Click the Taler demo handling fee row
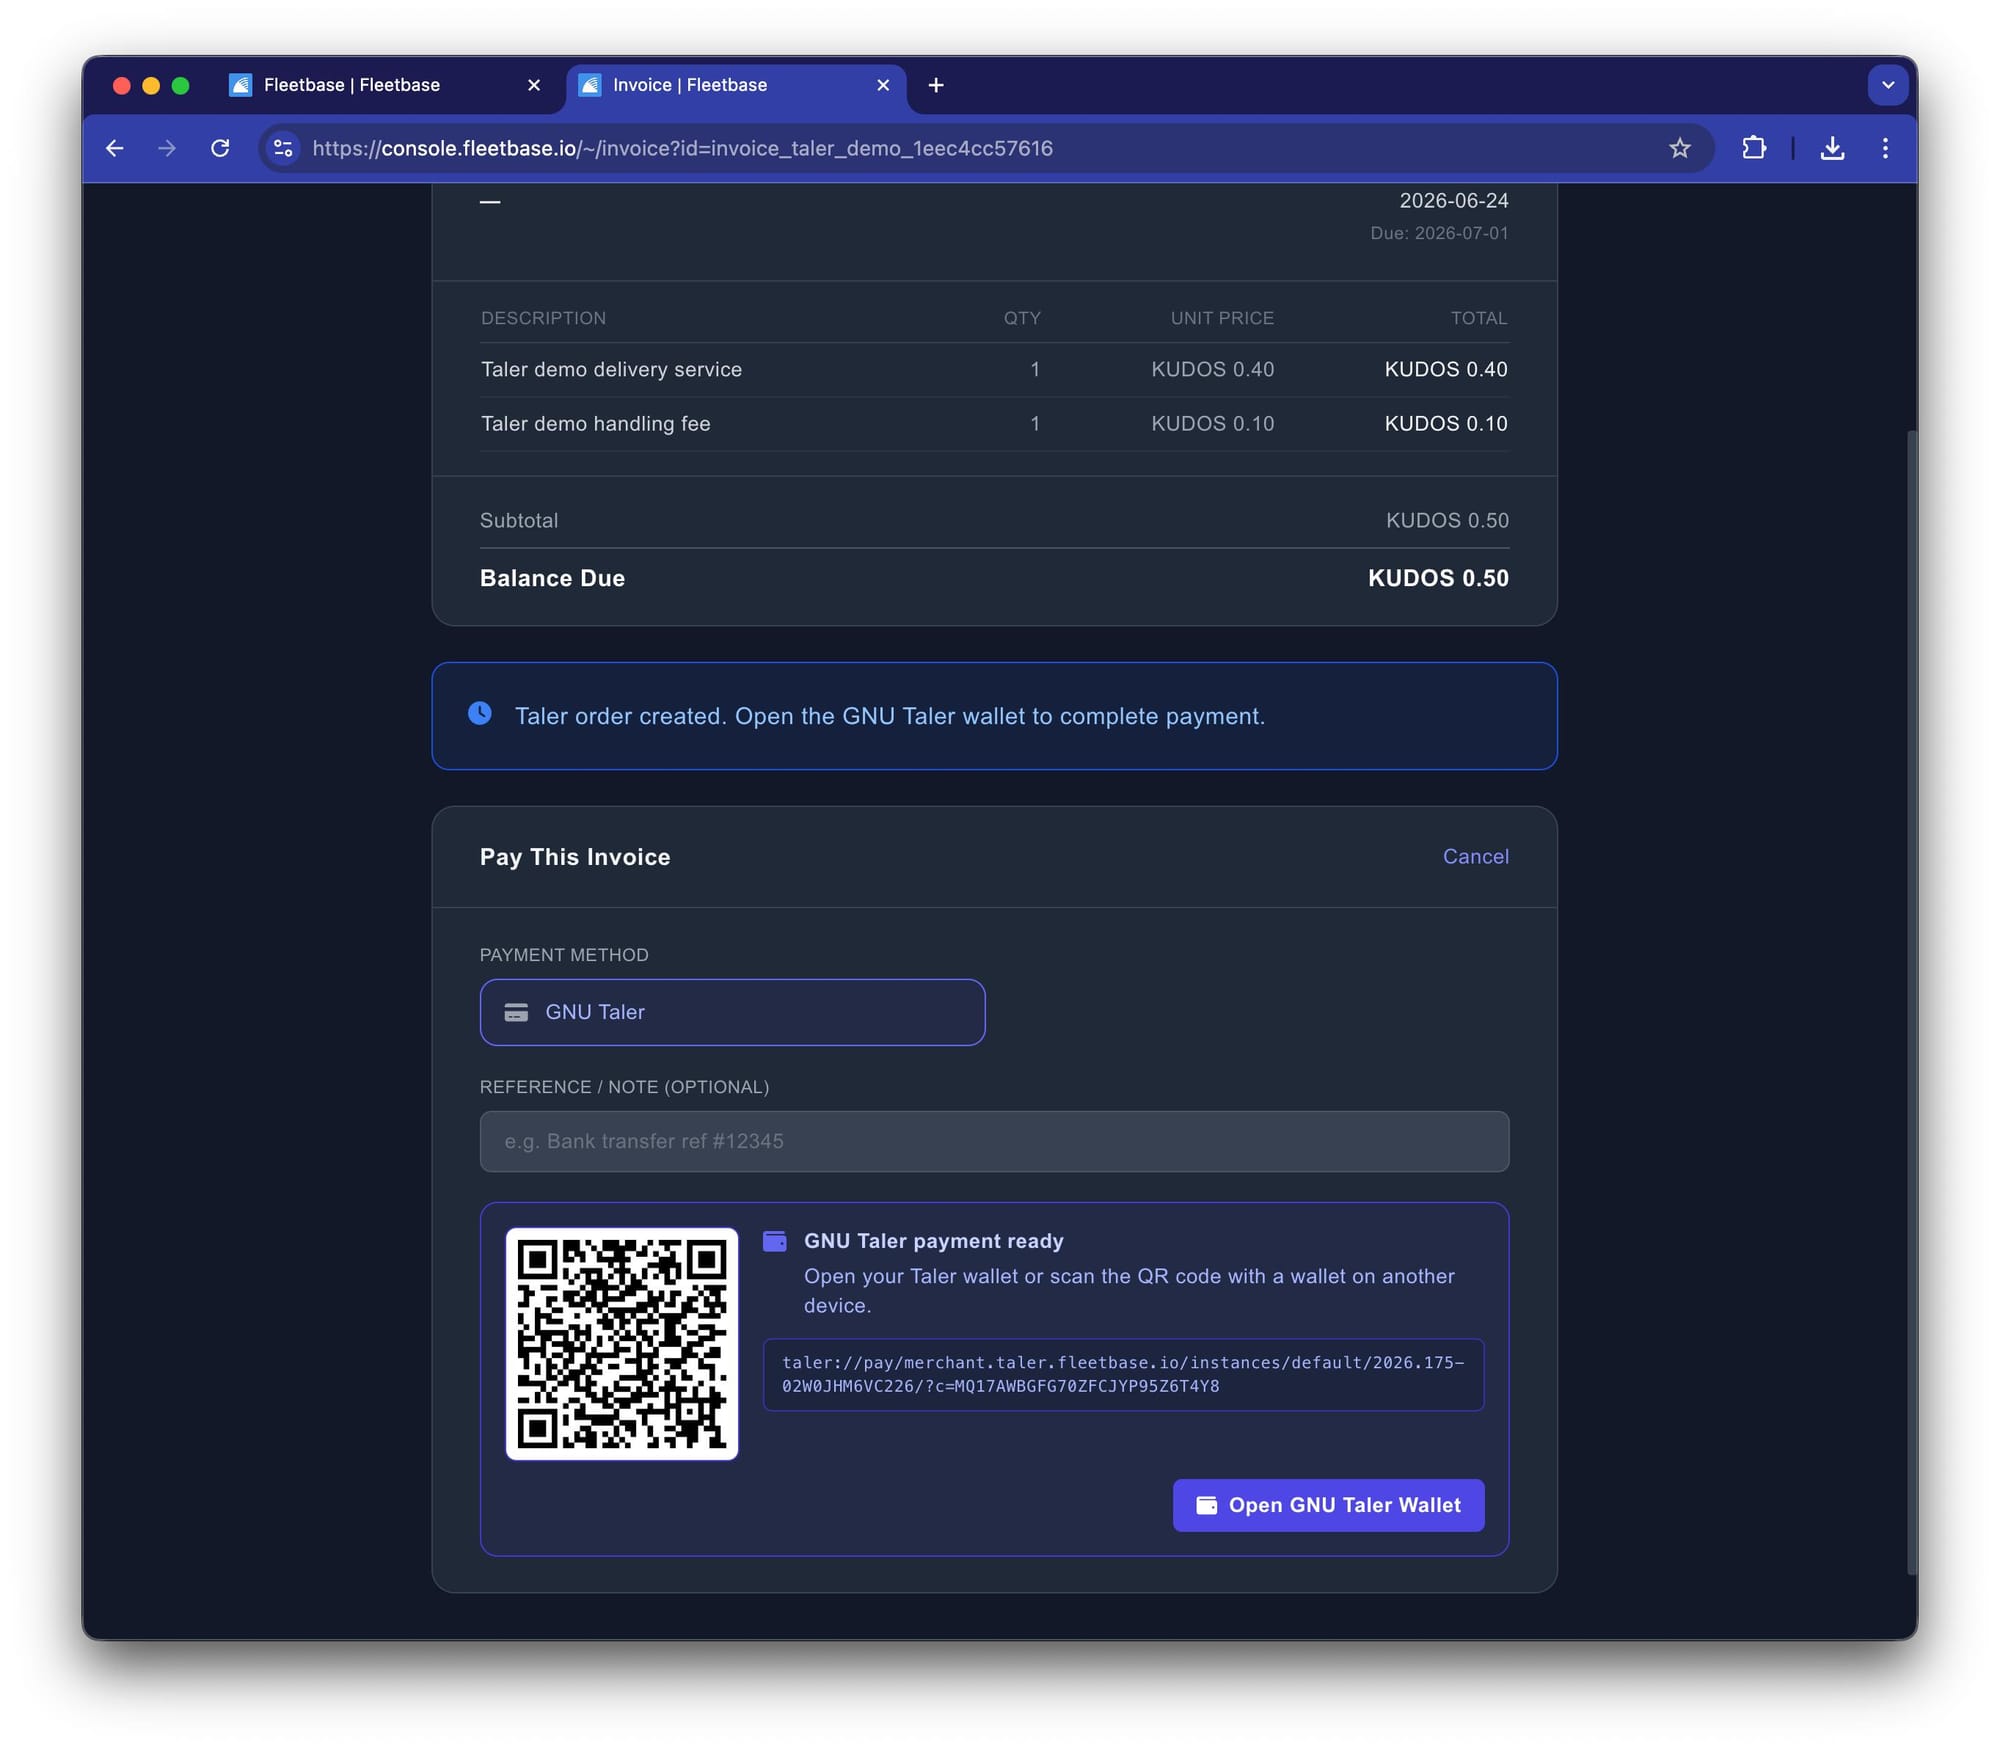Screen dimensions: 2000x1749 [x=994, y=423]
